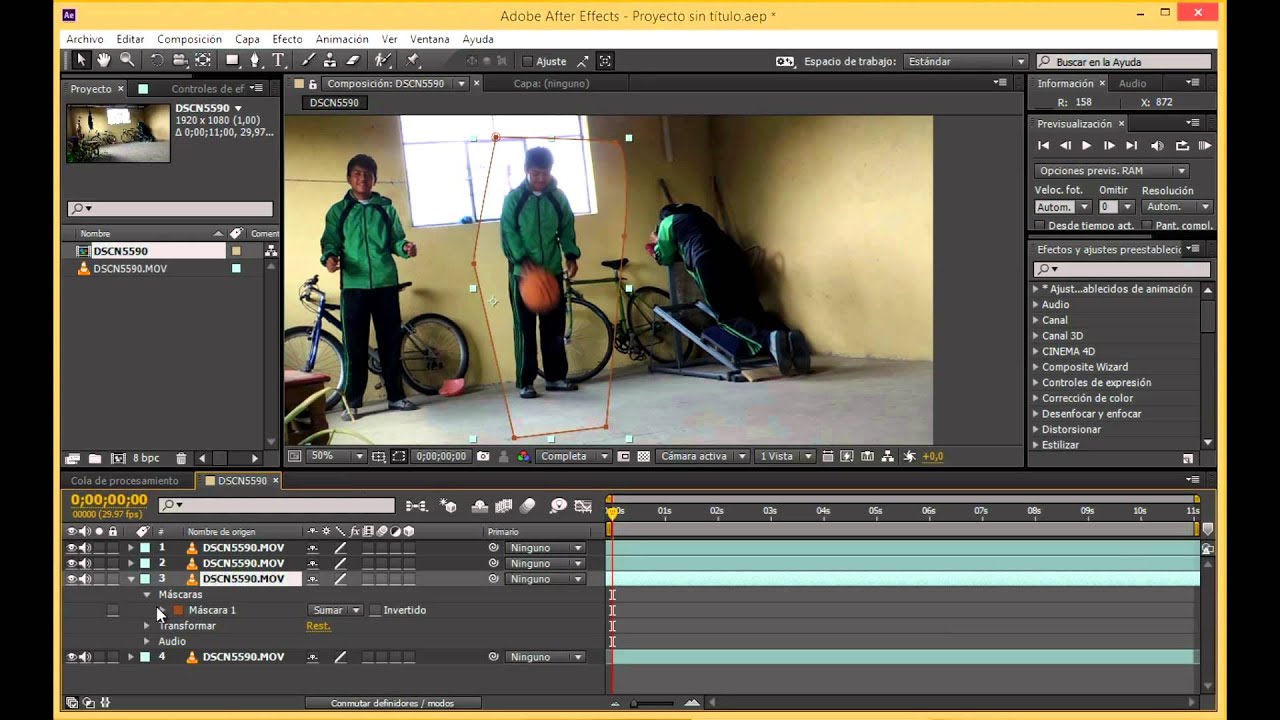The image size is (1280, 720).
Task: Enable Desde tiempo act. checkbox
Action: pos(1040,225)
